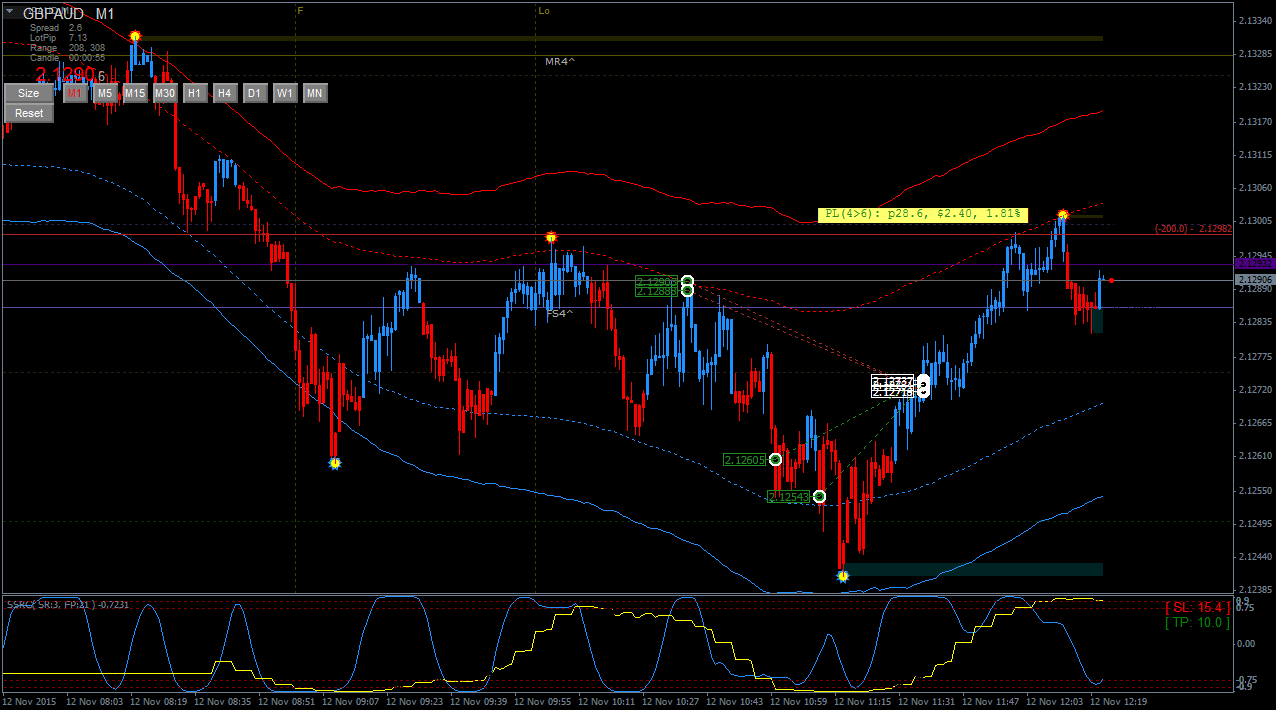Click the green 2.12543 entry price label
This screenshot has height=710, width=1276.
tap(789, 497)
